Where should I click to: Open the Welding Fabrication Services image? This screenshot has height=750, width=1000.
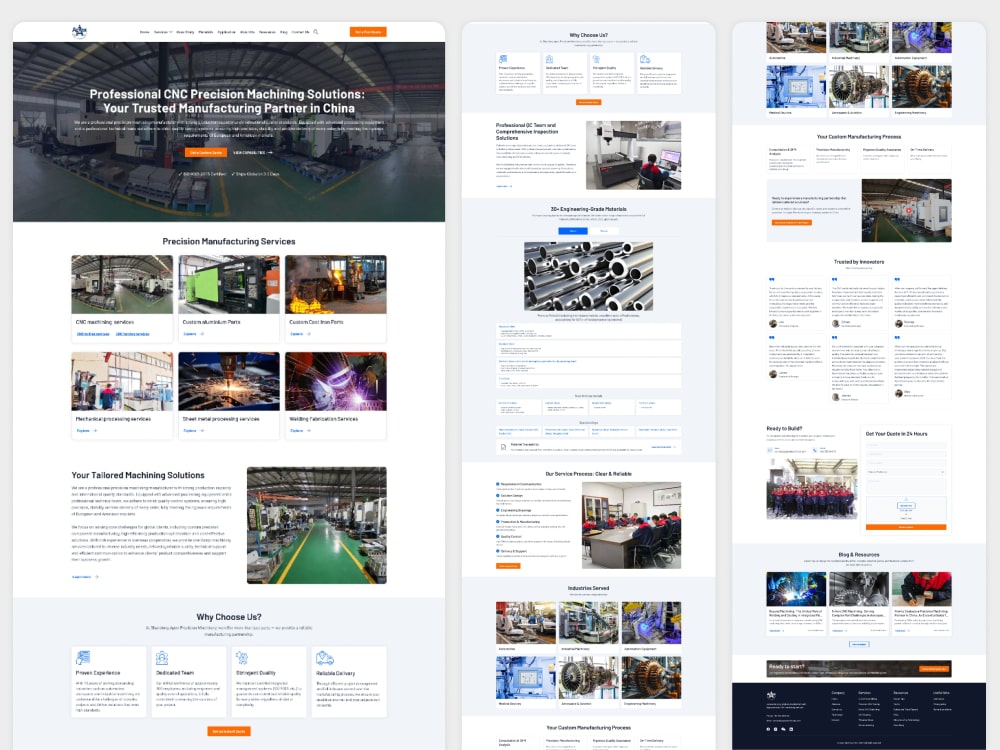335,381
